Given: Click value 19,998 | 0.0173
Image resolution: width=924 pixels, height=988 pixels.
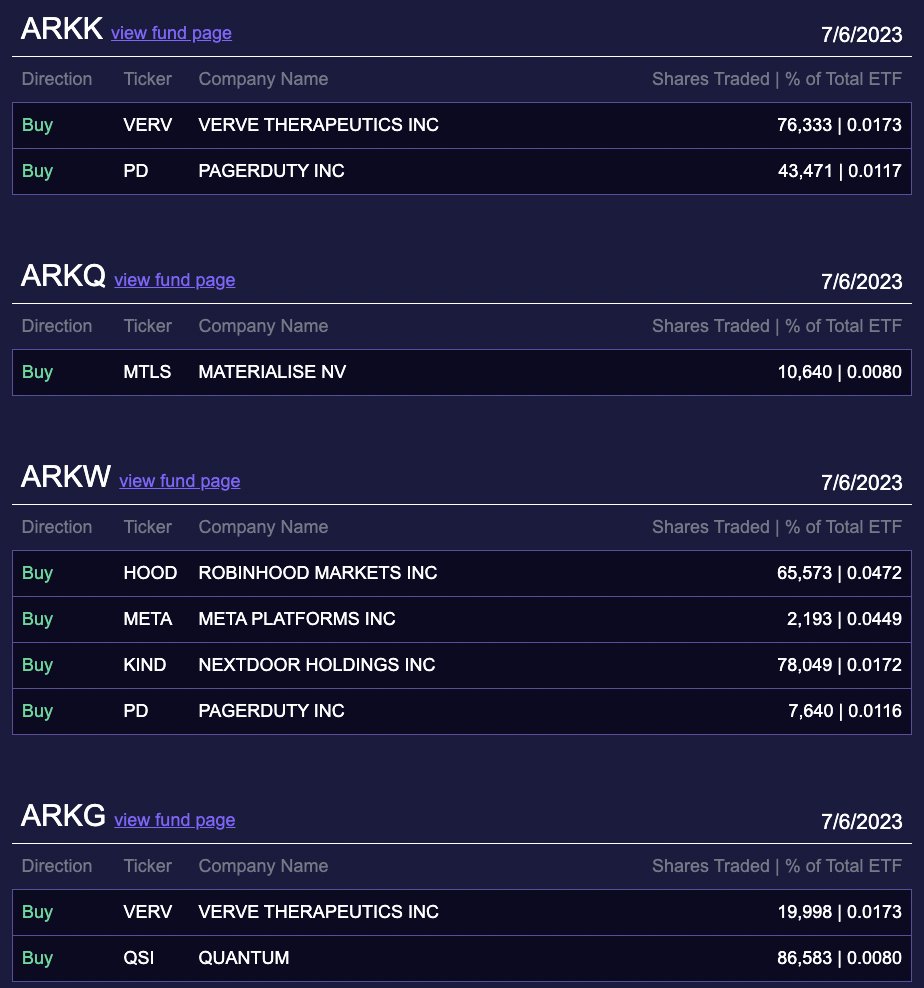Looking at the screenshot, I should [x=840, y=912].
